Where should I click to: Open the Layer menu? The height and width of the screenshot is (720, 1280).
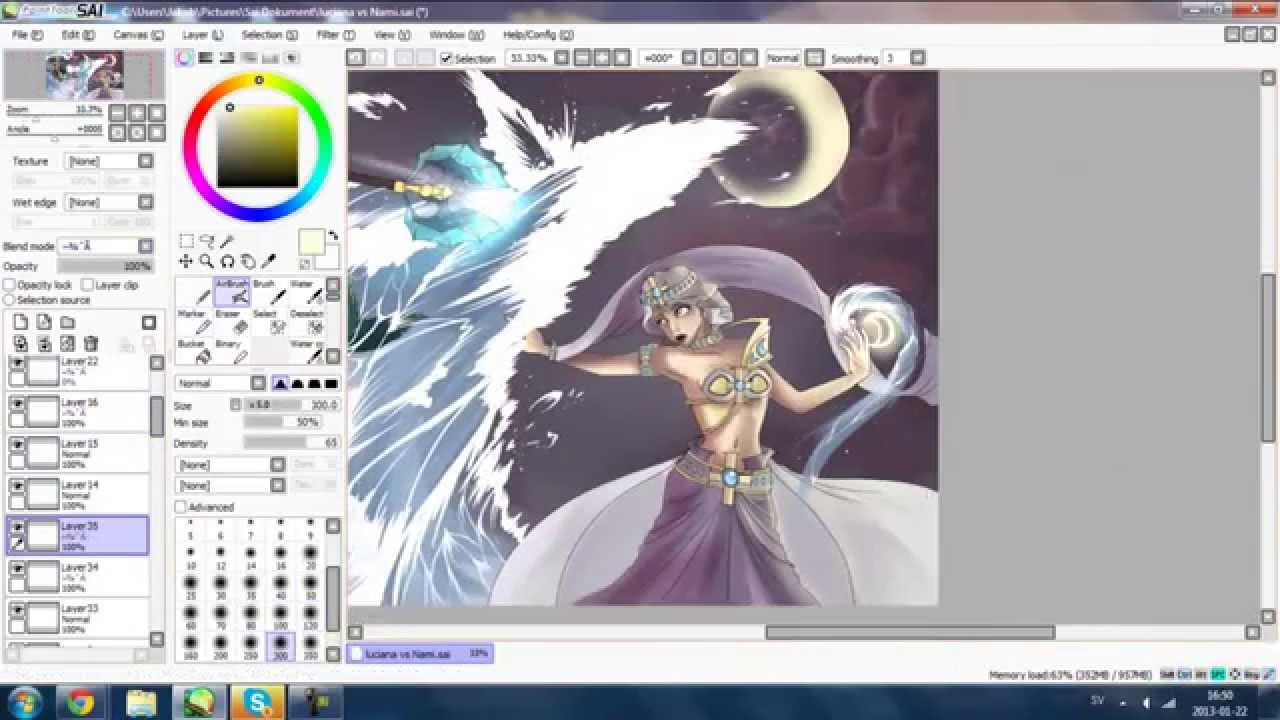(x=202, y=34)
